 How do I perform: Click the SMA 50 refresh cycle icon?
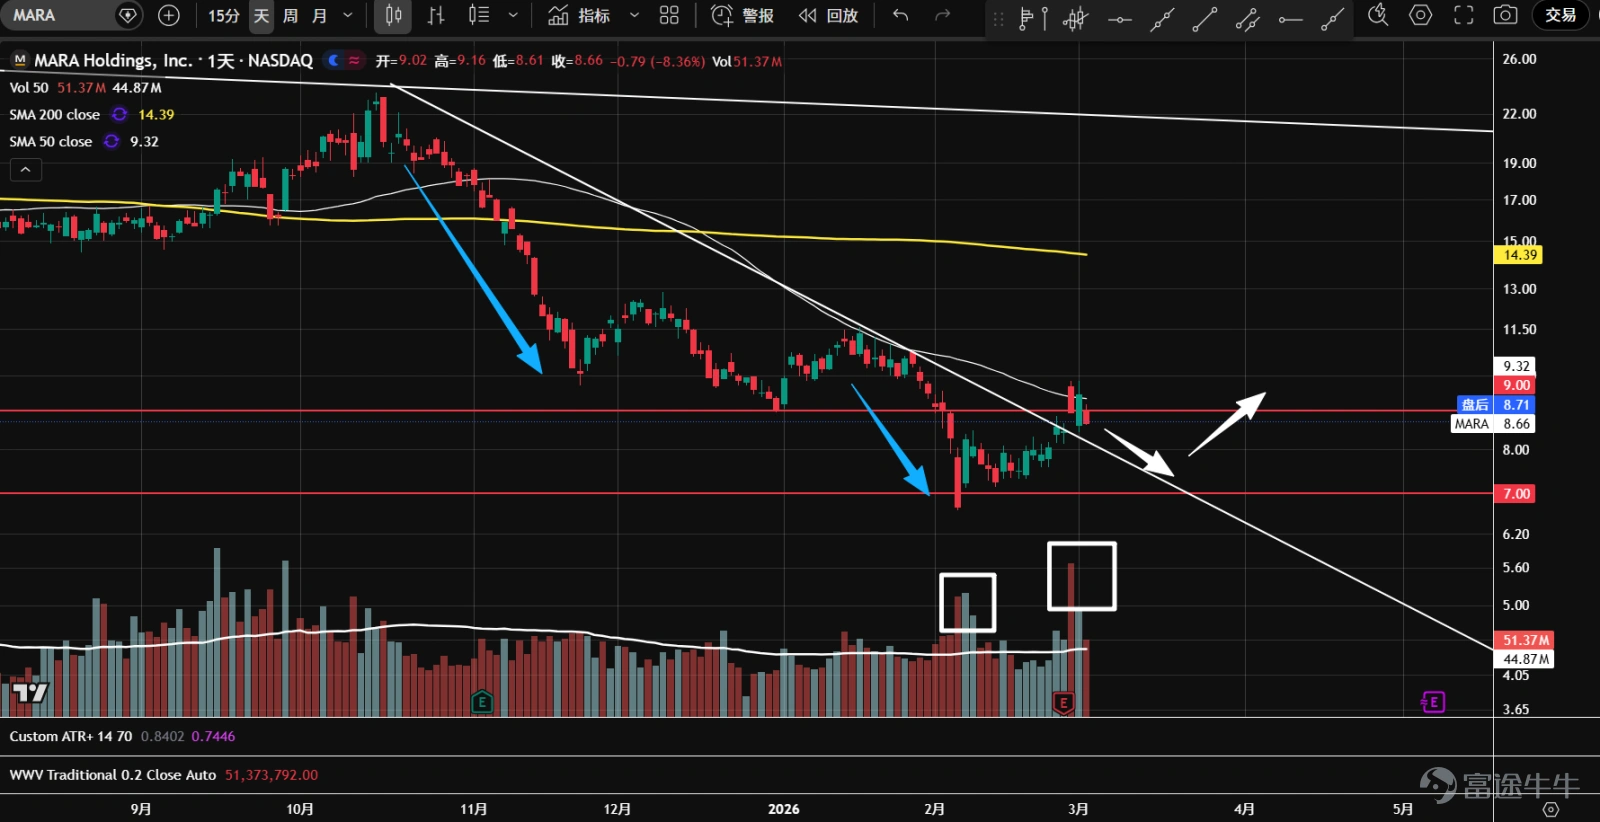(112, 142)
